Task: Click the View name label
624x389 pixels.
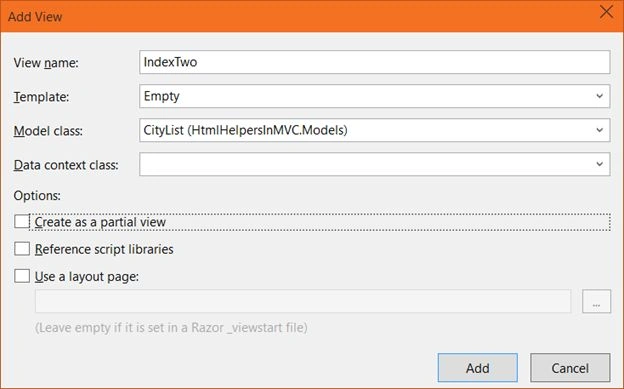Action: (x=46, y=63)
